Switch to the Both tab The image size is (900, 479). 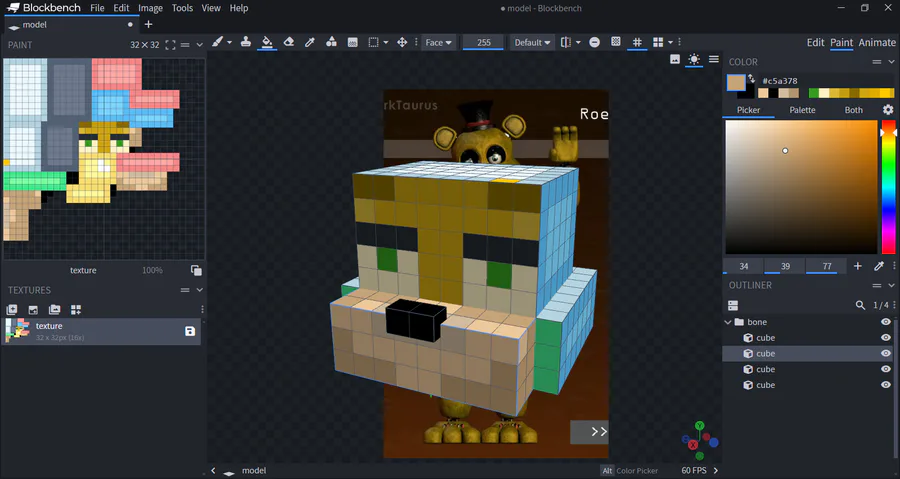pyautogui.click(x=854, y=110)
